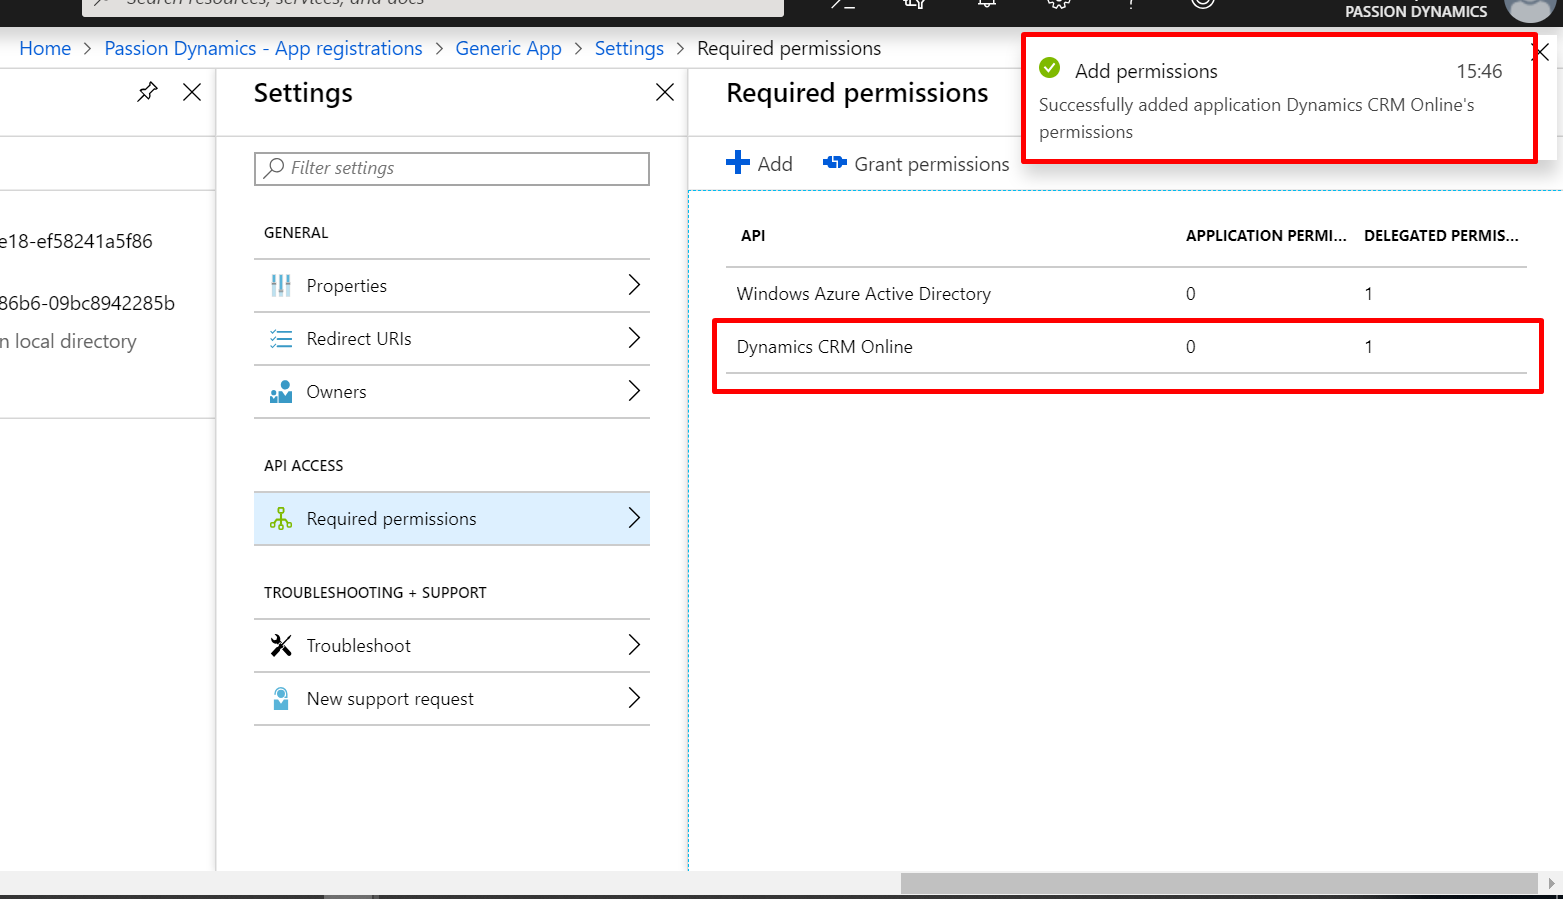This screenshot has height=899, width=1563.
Task: Click the Properties sliders icon
Action: (281, 286)
